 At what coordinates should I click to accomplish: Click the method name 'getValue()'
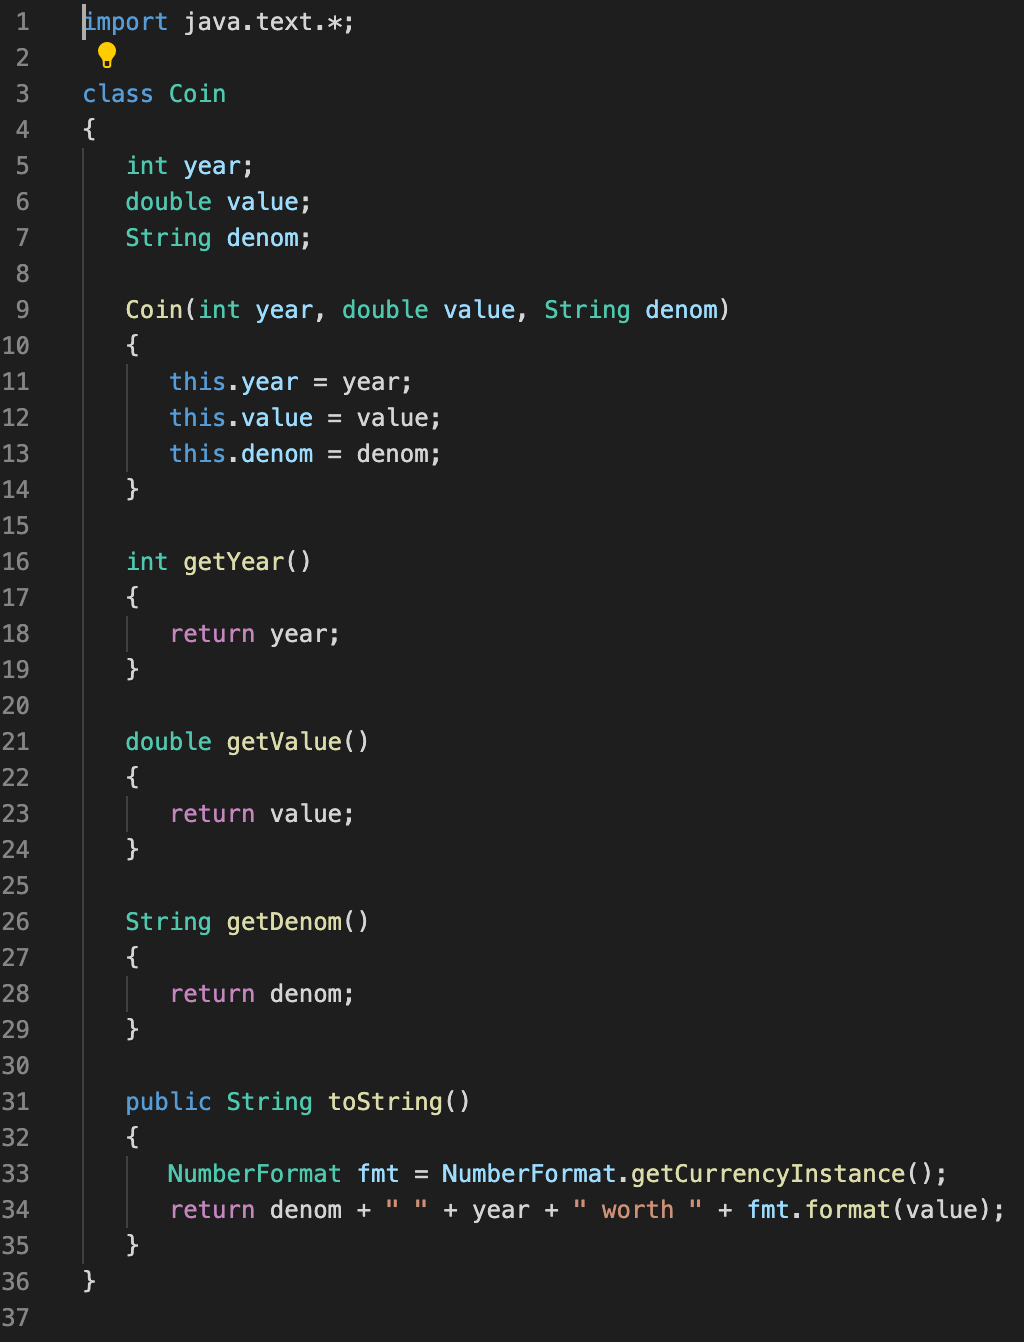click(x=298, y=742)
